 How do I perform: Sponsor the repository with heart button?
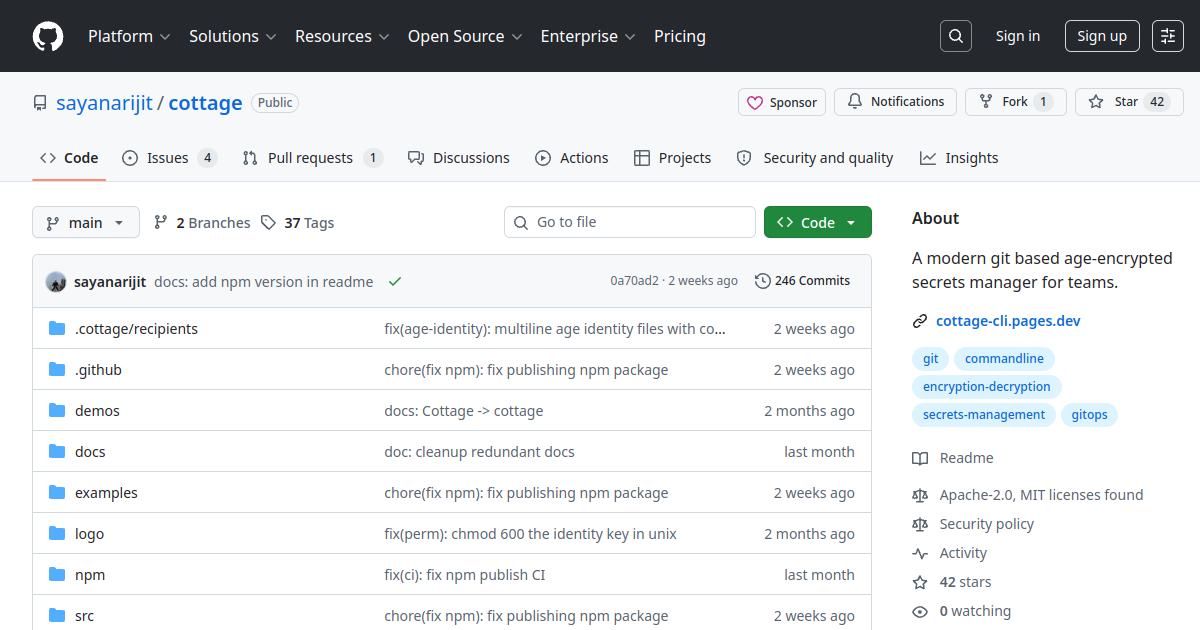782,102
